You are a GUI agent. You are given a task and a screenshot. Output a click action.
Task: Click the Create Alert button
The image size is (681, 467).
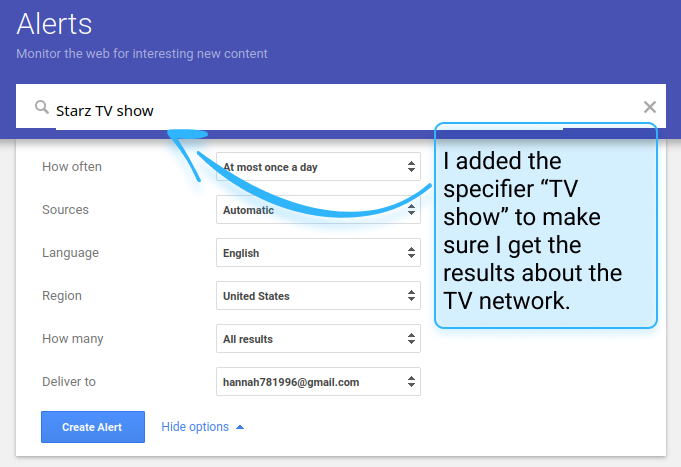93,427
